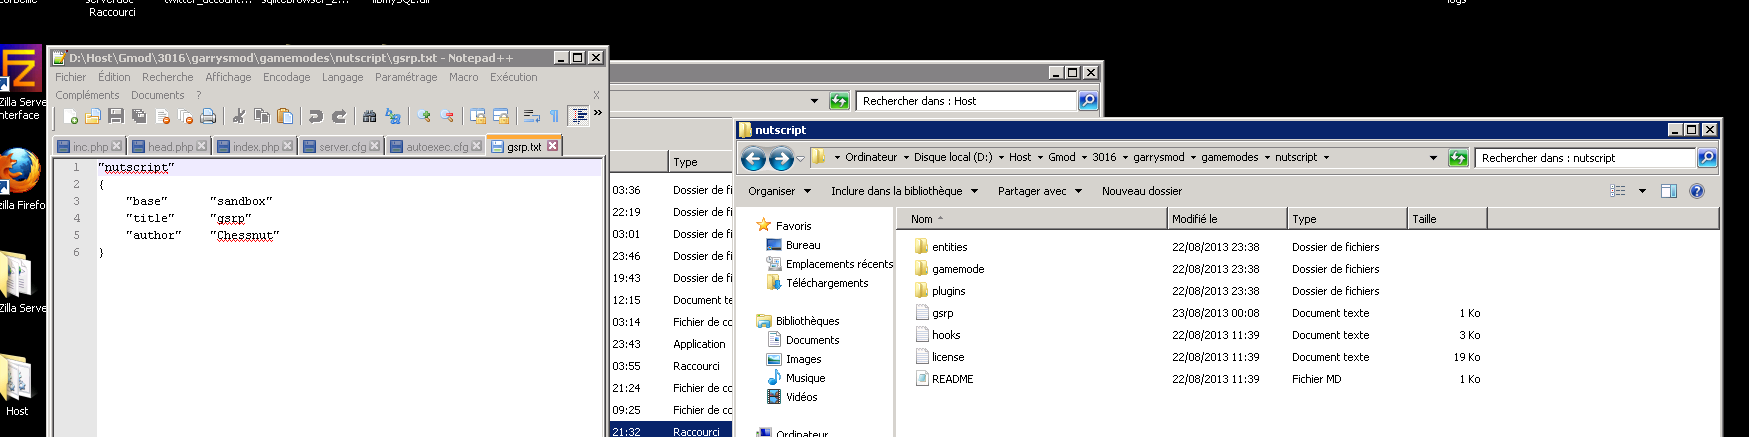Click the Copy icon in Notepad++ toolbar

[261, 117]
